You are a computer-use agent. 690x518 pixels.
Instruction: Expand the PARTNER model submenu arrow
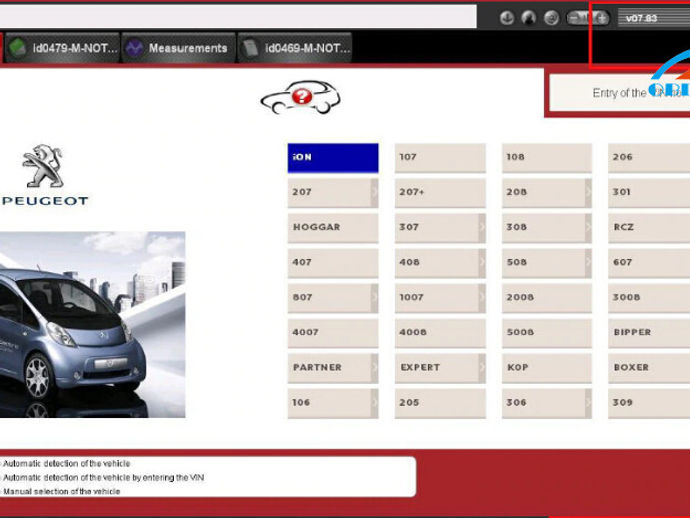(x=374, y=368)
